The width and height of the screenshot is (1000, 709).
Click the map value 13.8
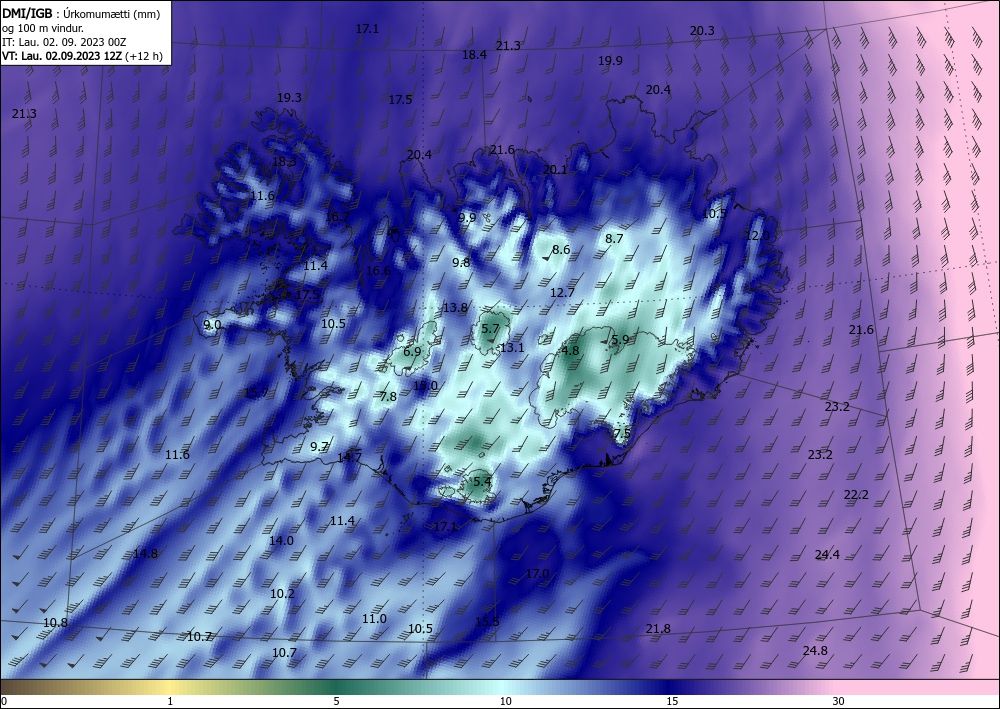(455, 309)
